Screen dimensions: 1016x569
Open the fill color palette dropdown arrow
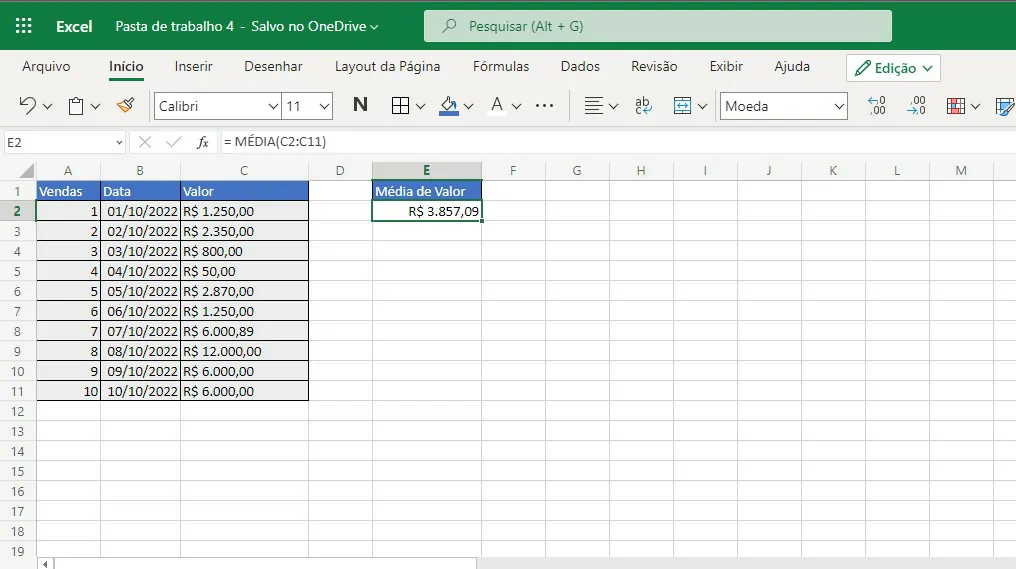click(468, 106)
